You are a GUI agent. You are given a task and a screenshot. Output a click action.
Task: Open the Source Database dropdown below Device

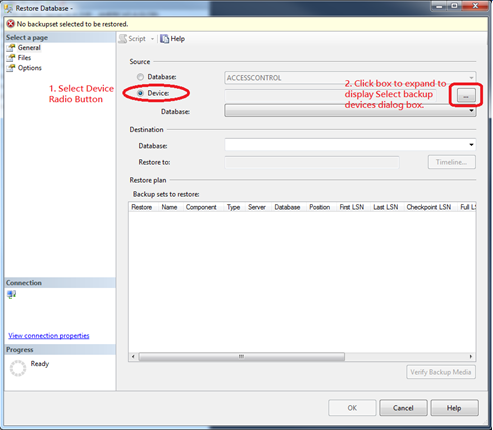click(x=350, y=111)
